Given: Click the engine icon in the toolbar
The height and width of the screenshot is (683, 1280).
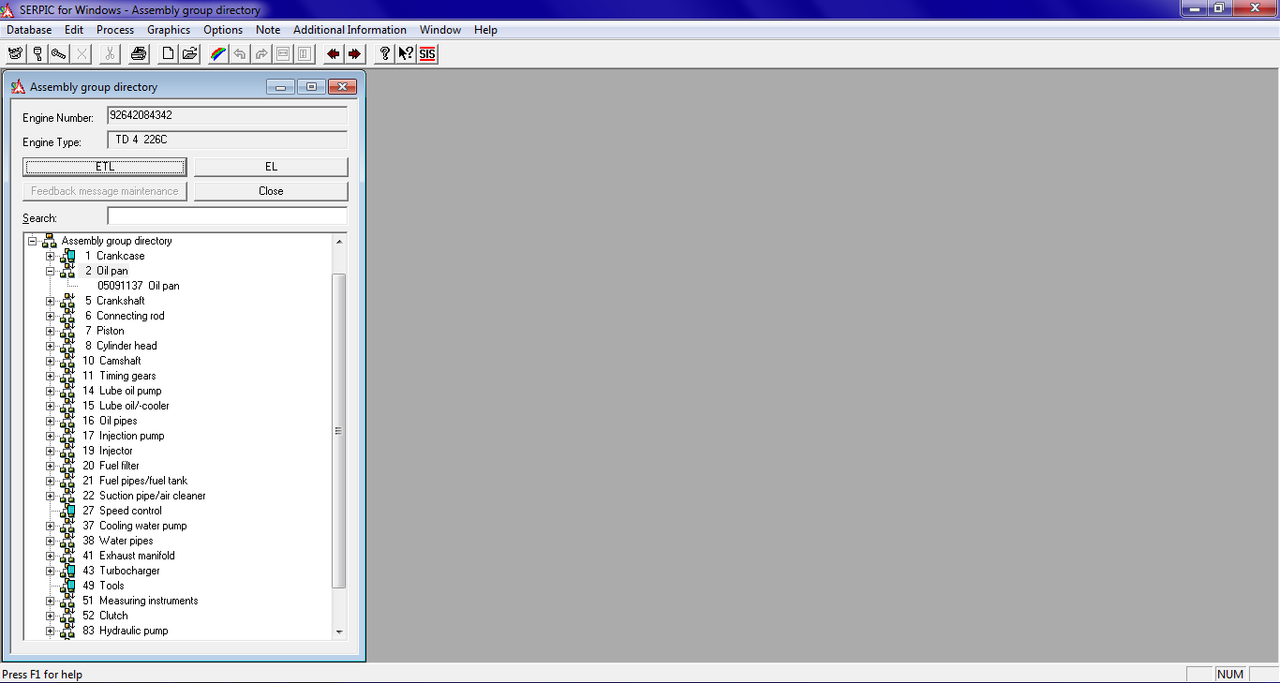Looking at the screenshot, I should click(15, 54).
